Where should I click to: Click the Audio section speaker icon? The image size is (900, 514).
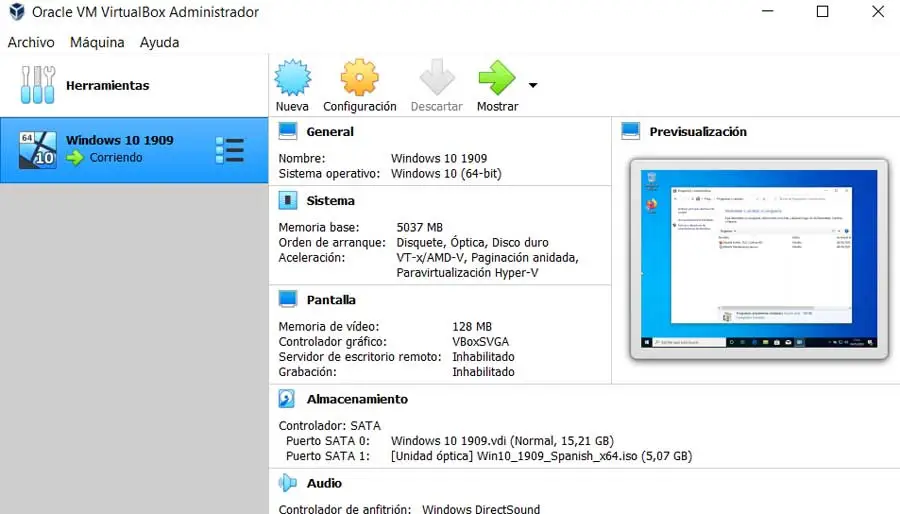288,483
